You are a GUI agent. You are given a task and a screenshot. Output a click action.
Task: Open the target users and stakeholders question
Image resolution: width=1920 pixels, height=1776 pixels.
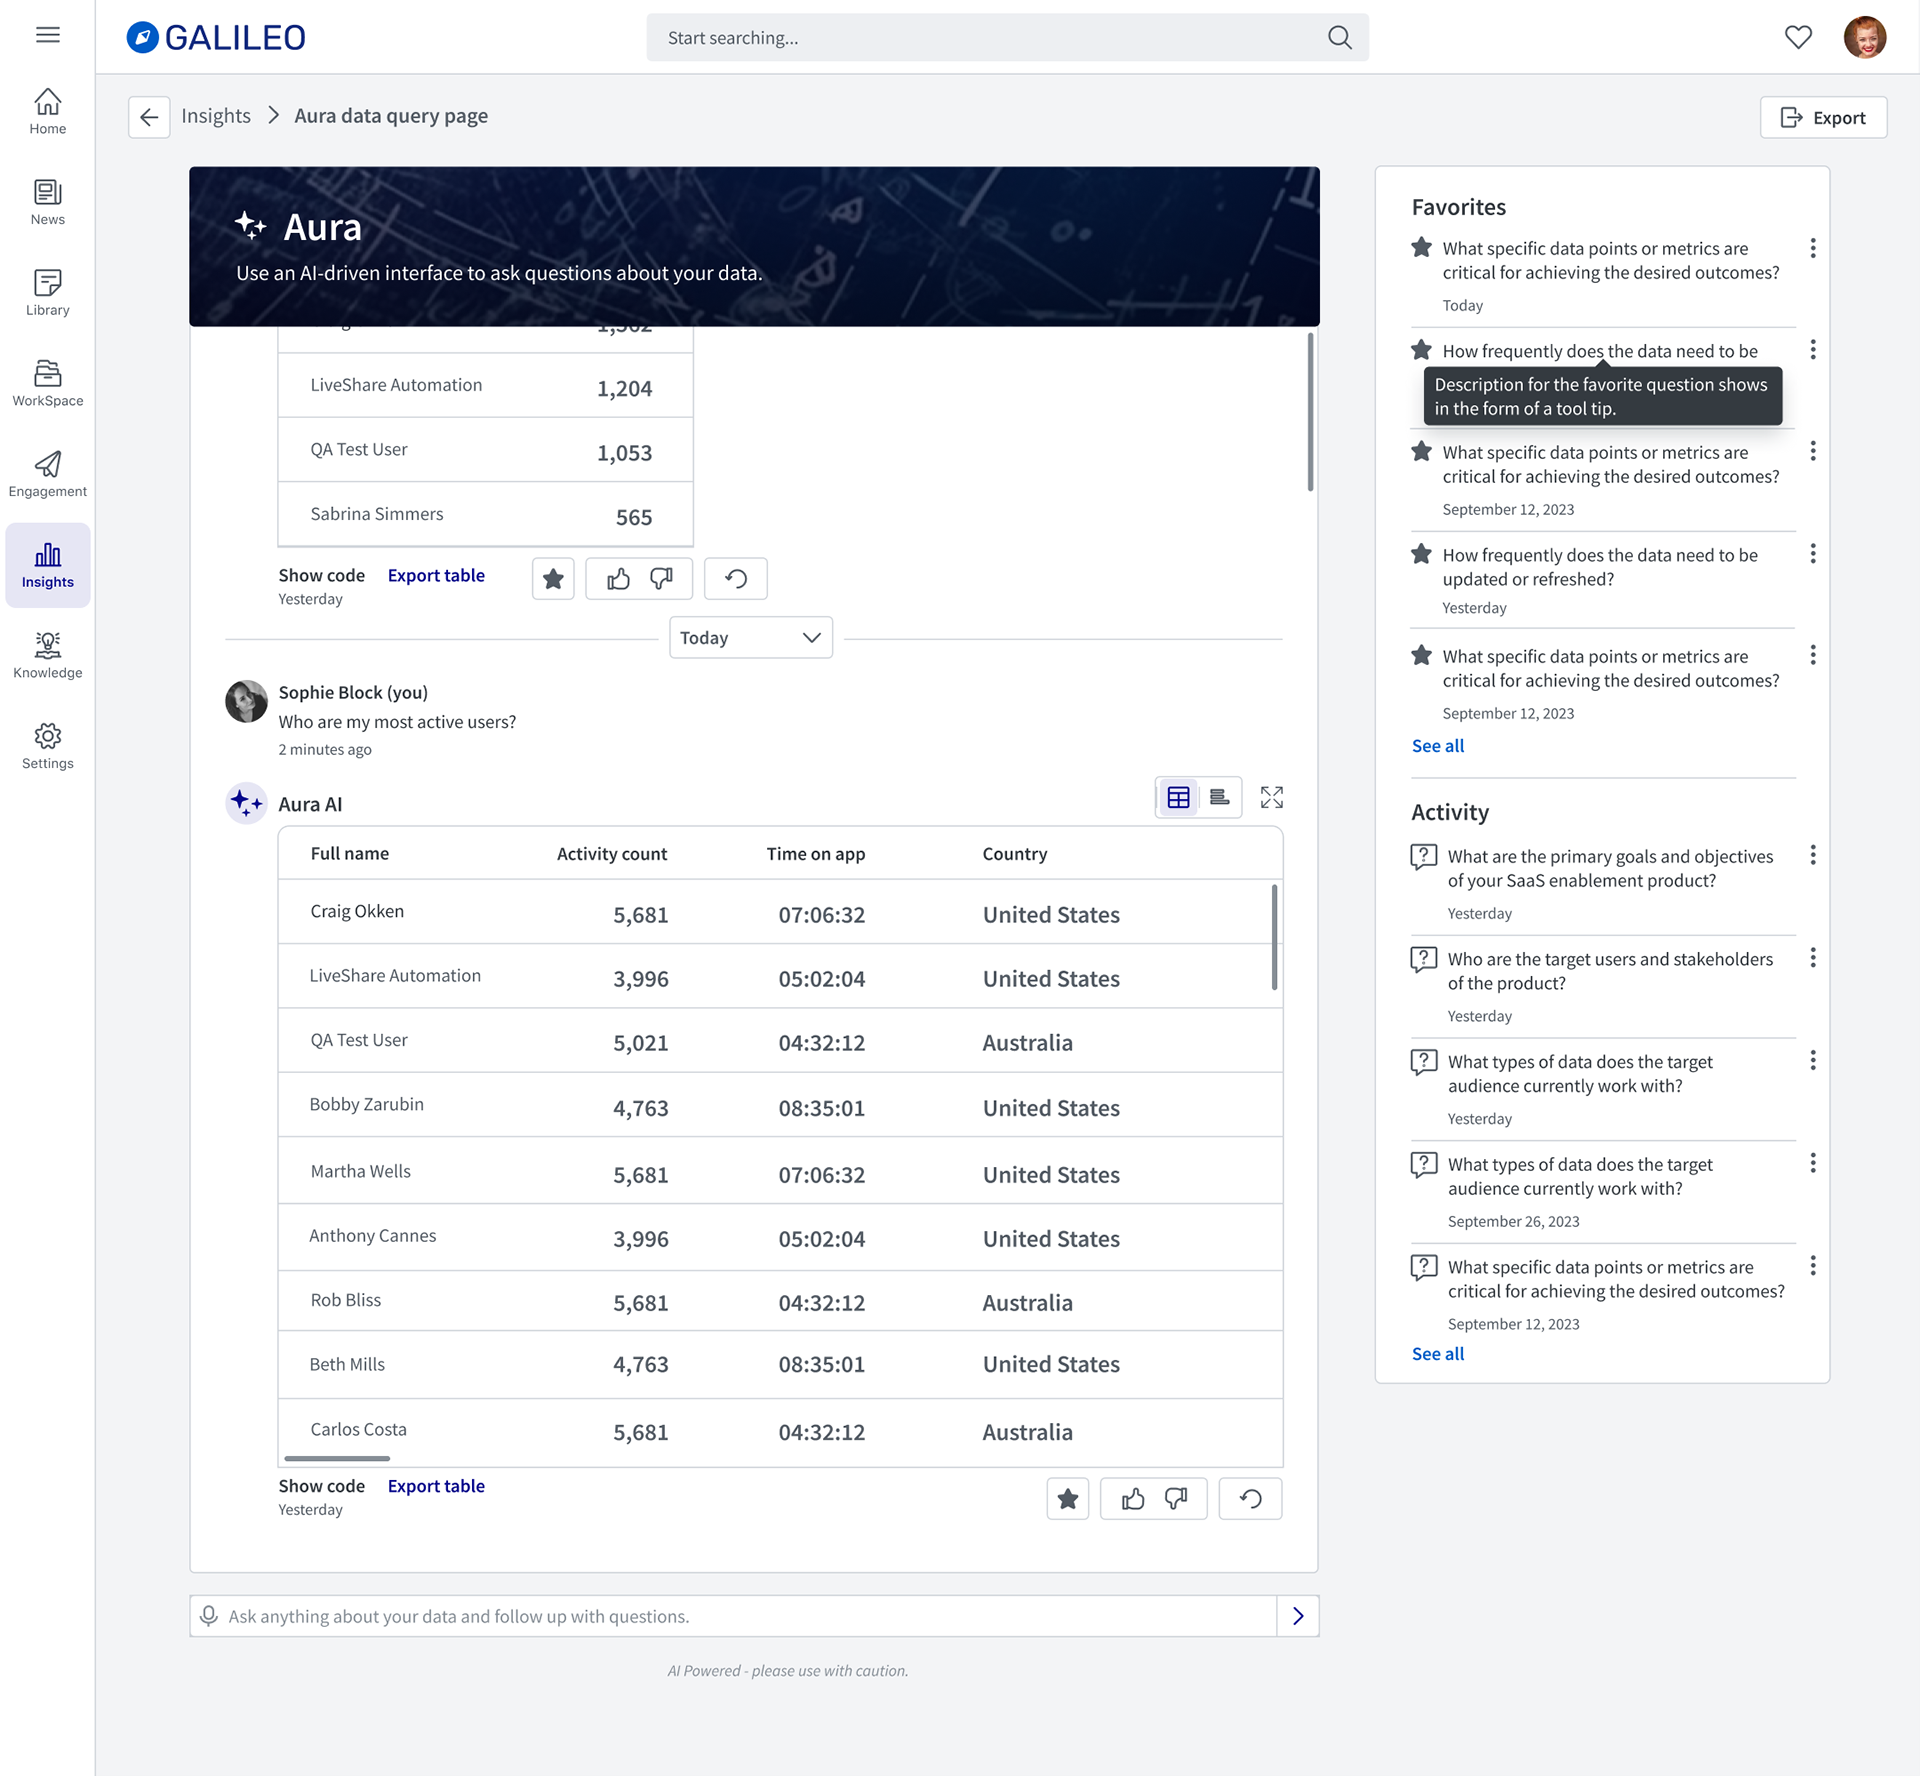pyautogui.click(x=1610, y=971)
